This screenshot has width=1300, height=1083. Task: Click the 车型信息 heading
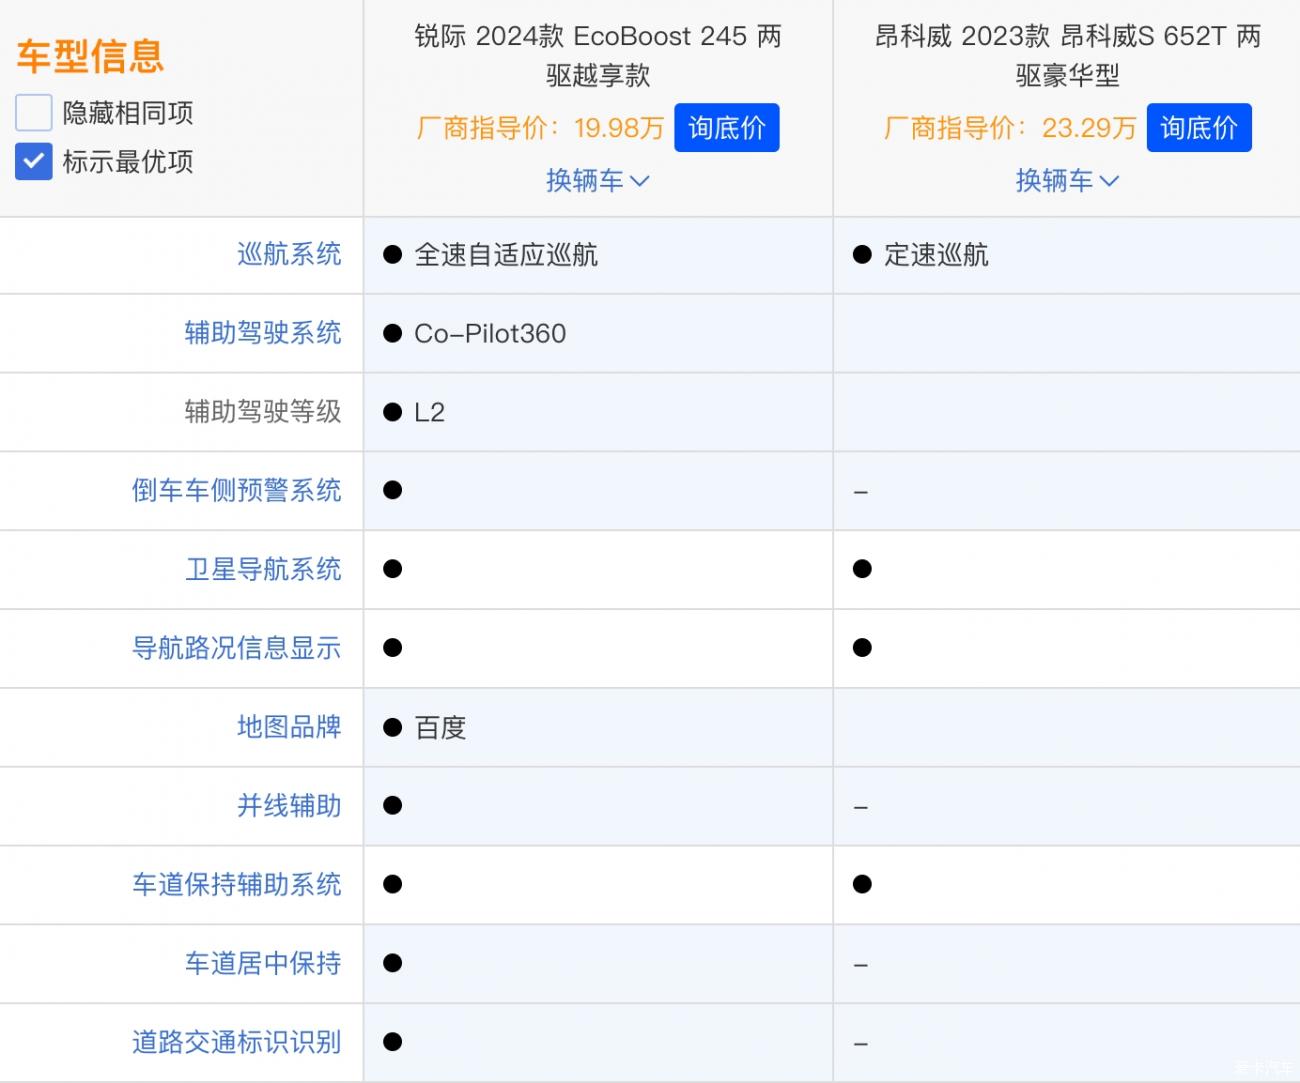pyautogui.click(x=90, y=56)
